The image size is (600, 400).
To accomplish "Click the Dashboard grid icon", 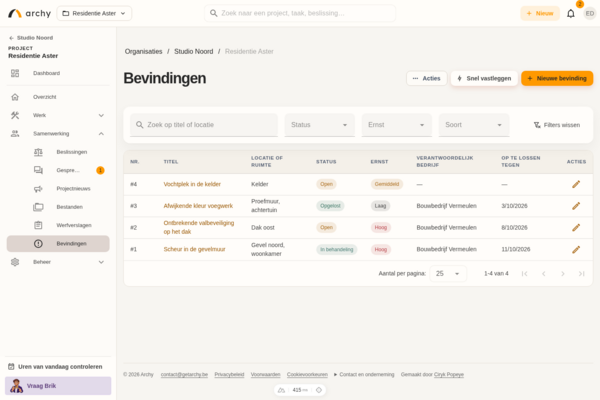I will coord(15,73).
